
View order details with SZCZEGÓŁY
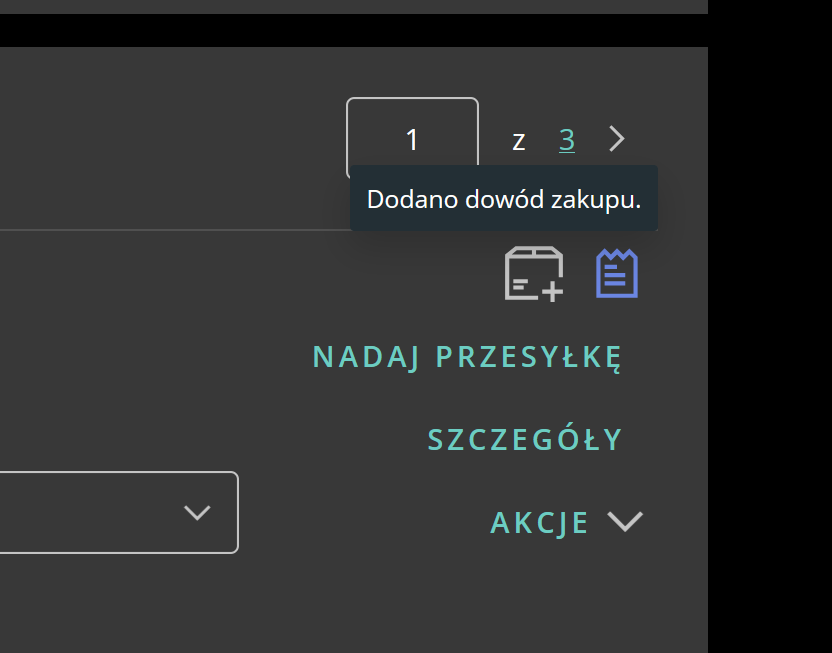[525, 440]
